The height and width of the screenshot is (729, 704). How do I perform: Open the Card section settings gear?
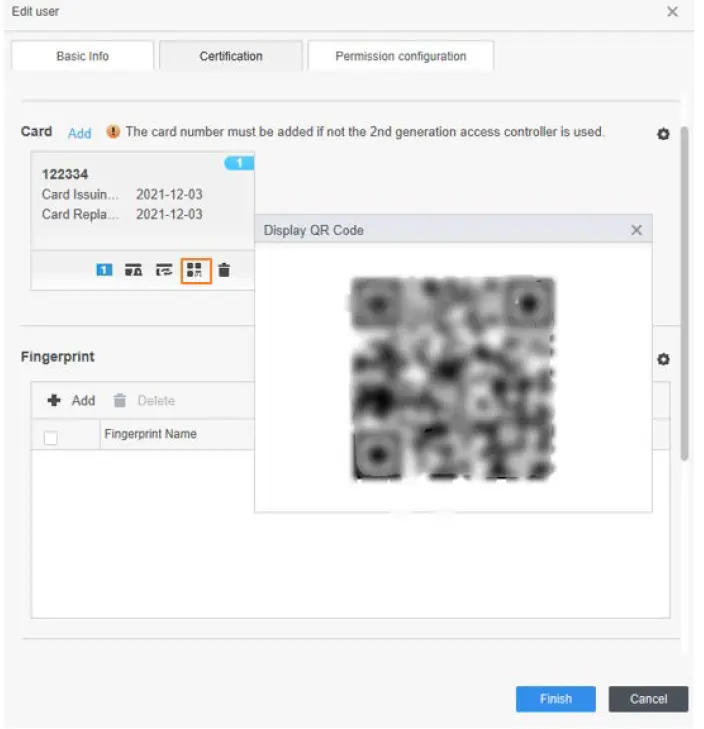[662, 134]
